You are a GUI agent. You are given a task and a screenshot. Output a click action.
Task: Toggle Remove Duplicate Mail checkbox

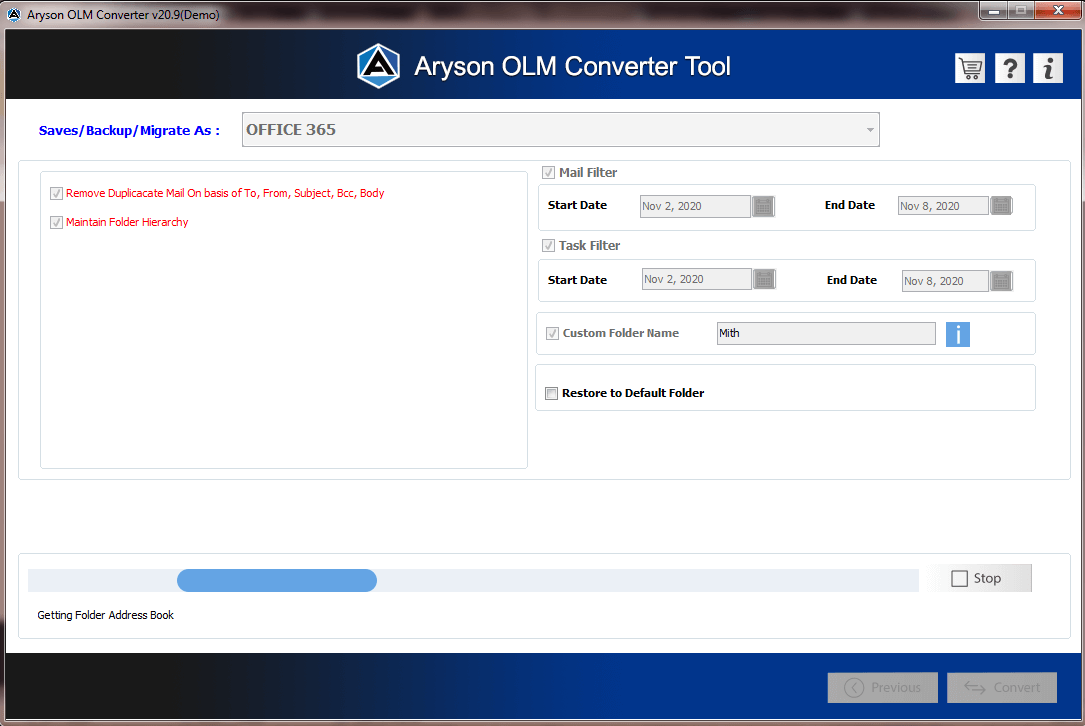(x=57, y=194)
